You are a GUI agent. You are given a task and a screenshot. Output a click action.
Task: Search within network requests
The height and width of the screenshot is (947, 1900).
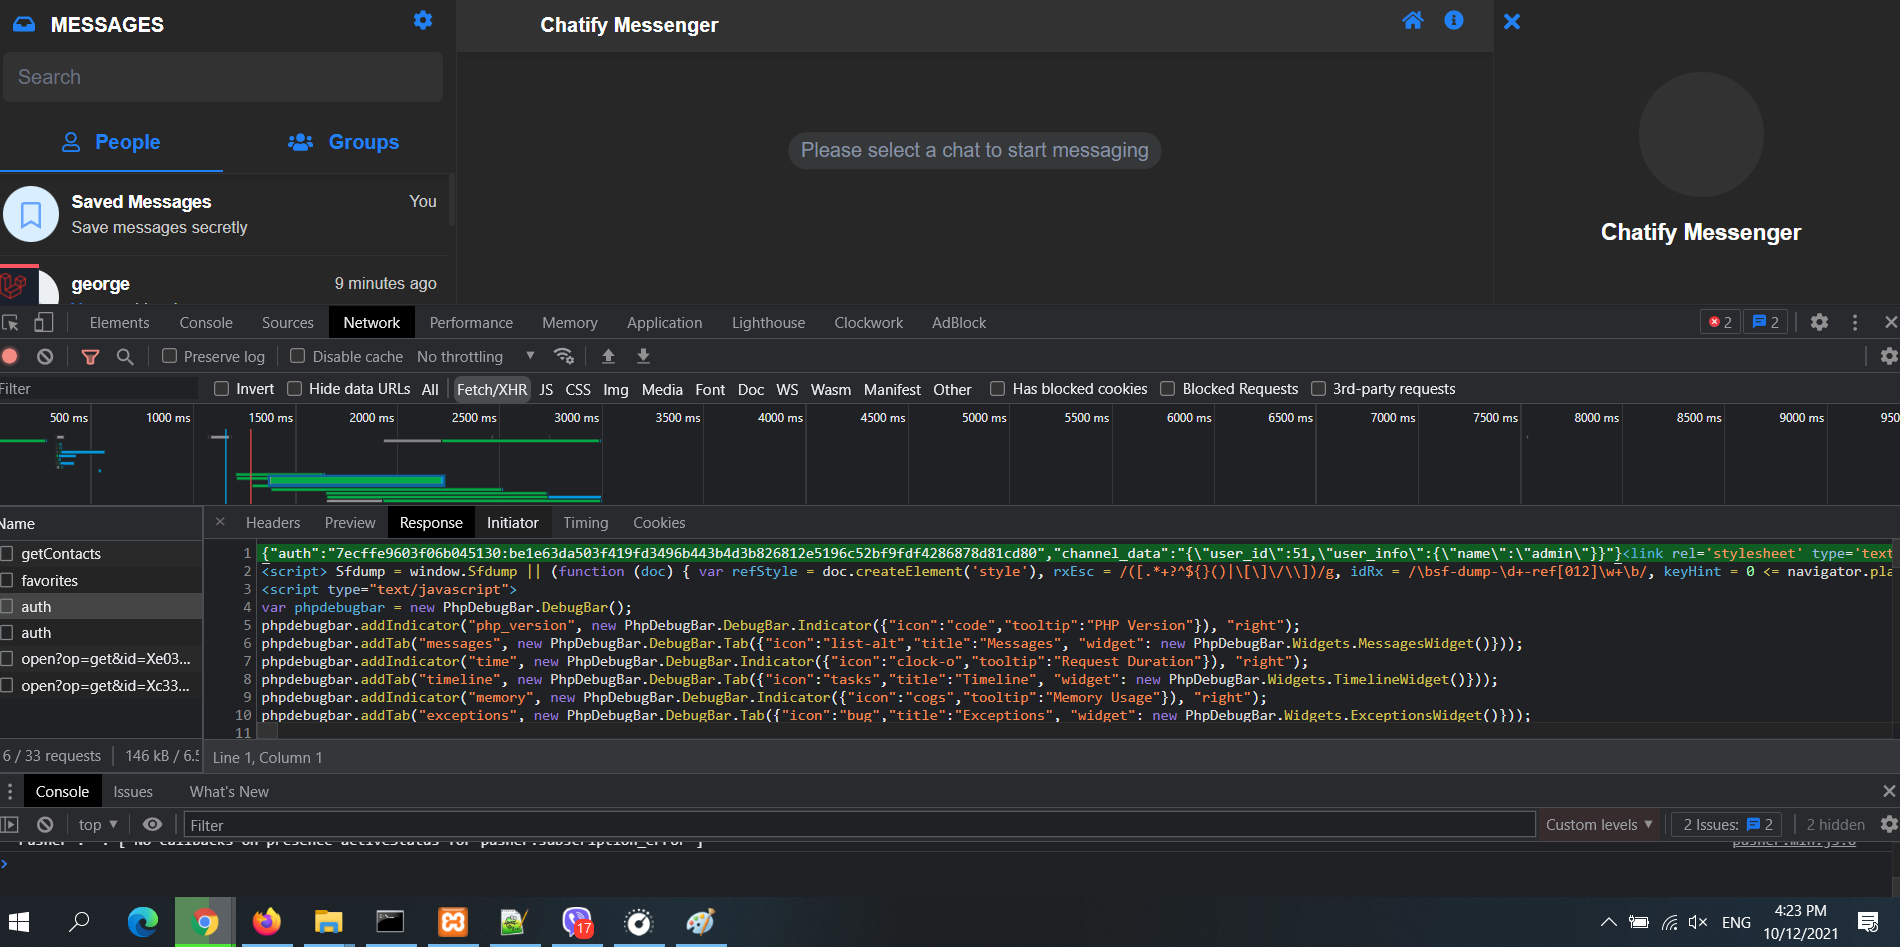[125, 356]
